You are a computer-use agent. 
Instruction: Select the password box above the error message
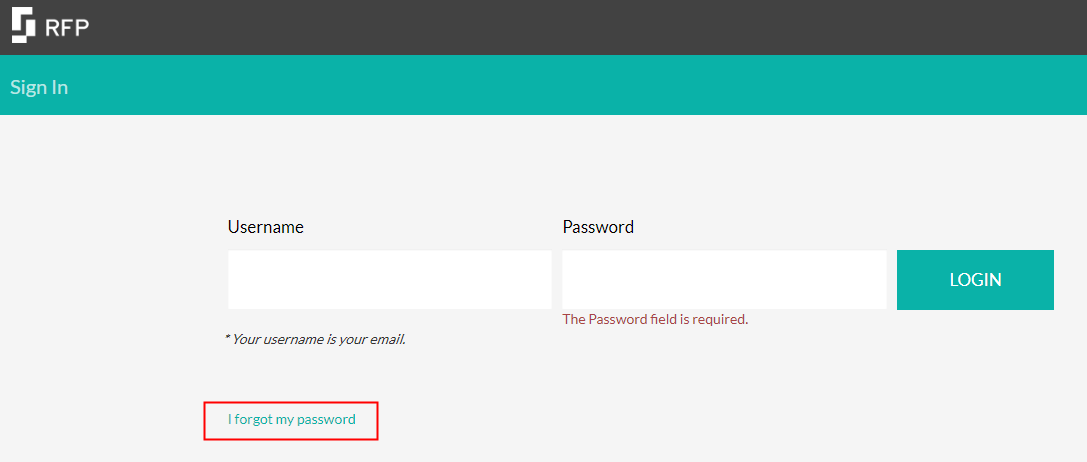pyautogui.click(x=724, y=280)
